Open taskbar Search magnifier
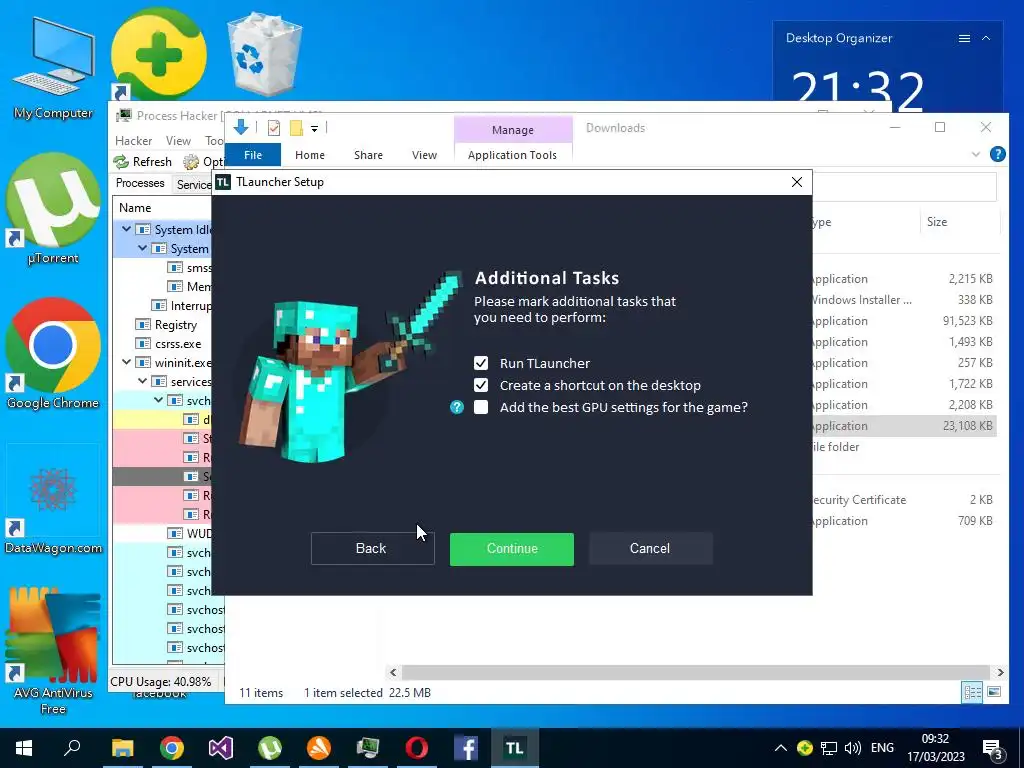This screenshot has width=1024, height=768. 72,748
